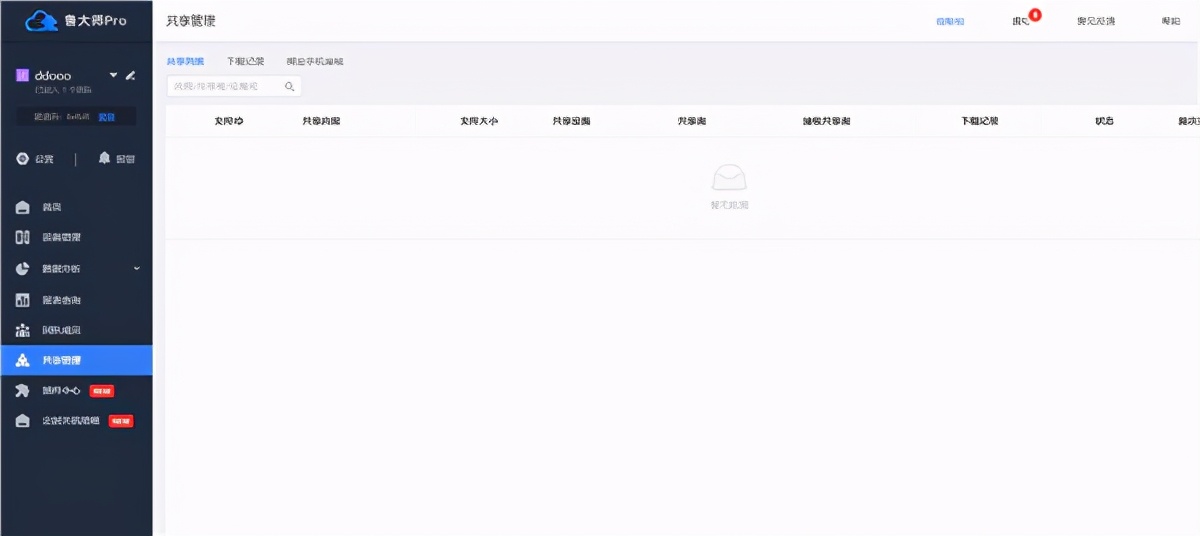Image resolution: width=1200 pixels, height=536 pixels.
Task: Click the purple avatar next to ddooo
Action: (x=22, y=75)
